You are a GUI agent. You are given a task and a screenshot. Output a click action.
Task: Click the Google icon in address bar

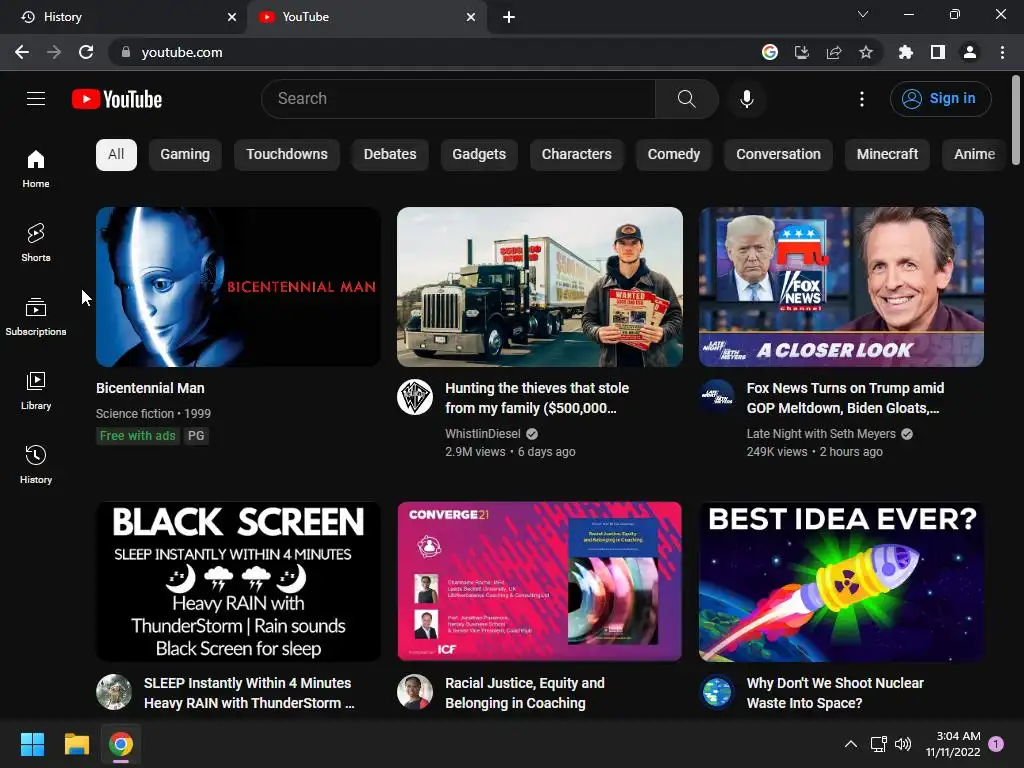tap(770, 52)
